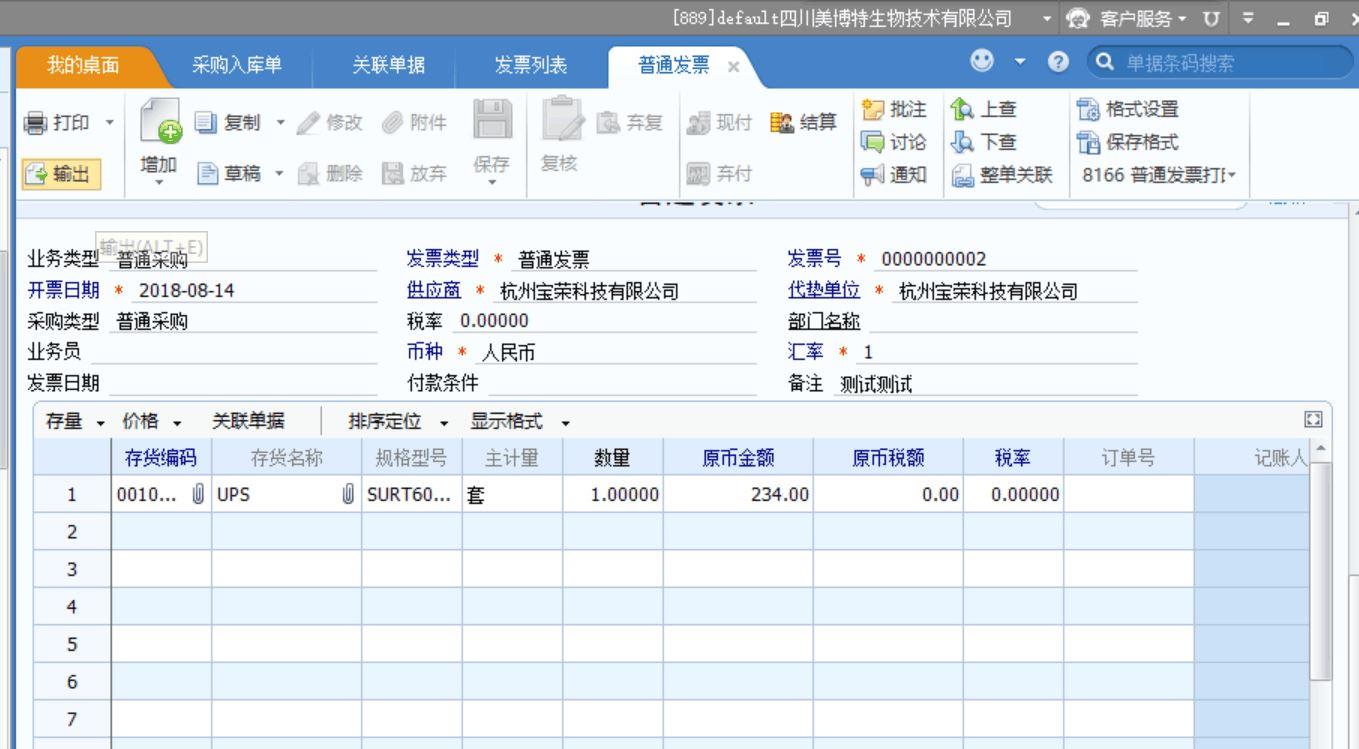Switch to the 采购入库单 tab
Viewport: 1359px width, 749px height.
(x=237, y=65)
